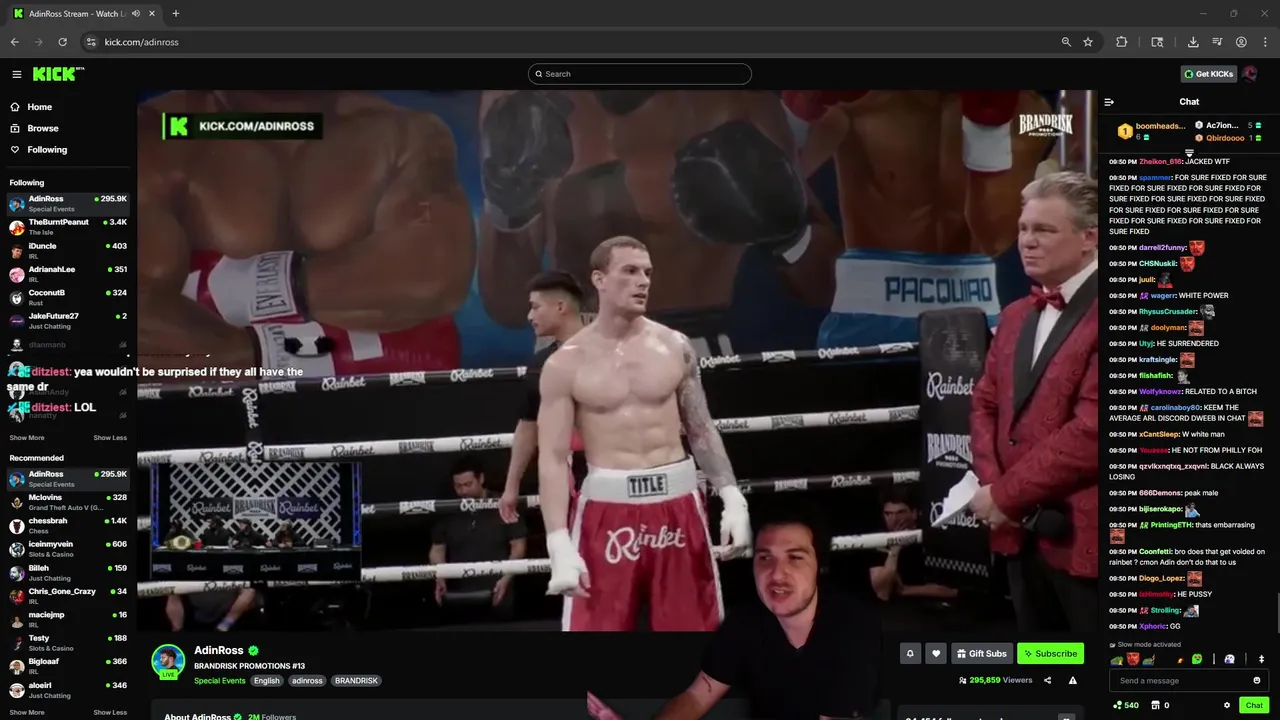Screen dimensions: 1280x720
Task: Open Chris_Gone_Crazy recommended channel
Action: (x=68, y=596)
